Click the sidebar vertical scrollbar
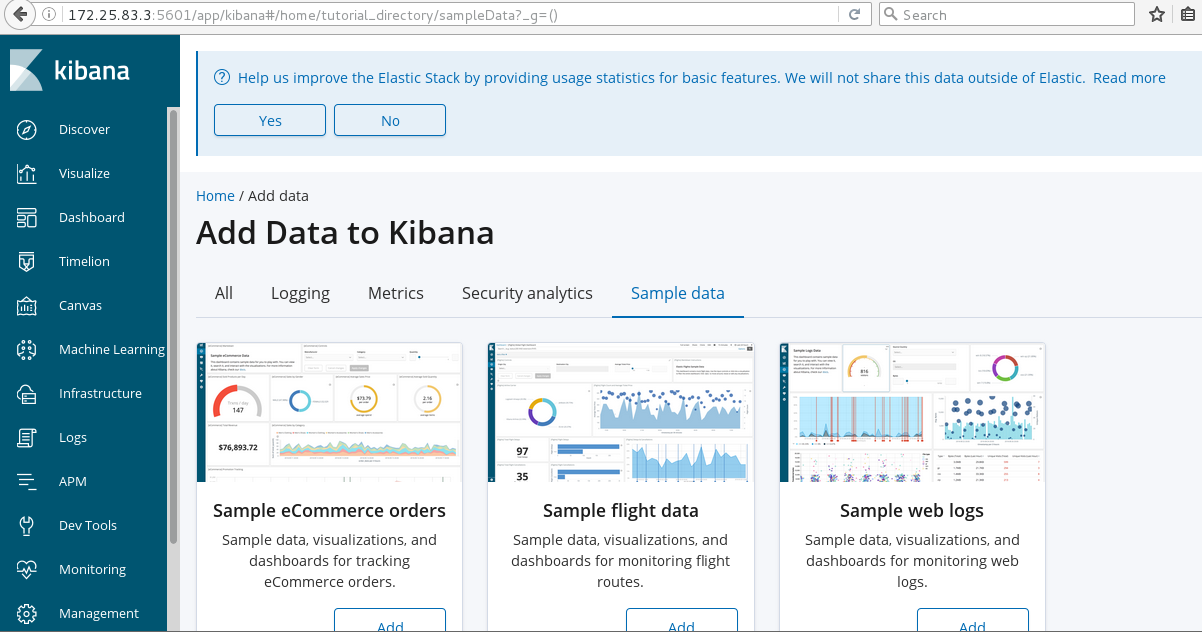Image resolution: width=1202 pixels, height=632 pixels. tap(173, 326)
